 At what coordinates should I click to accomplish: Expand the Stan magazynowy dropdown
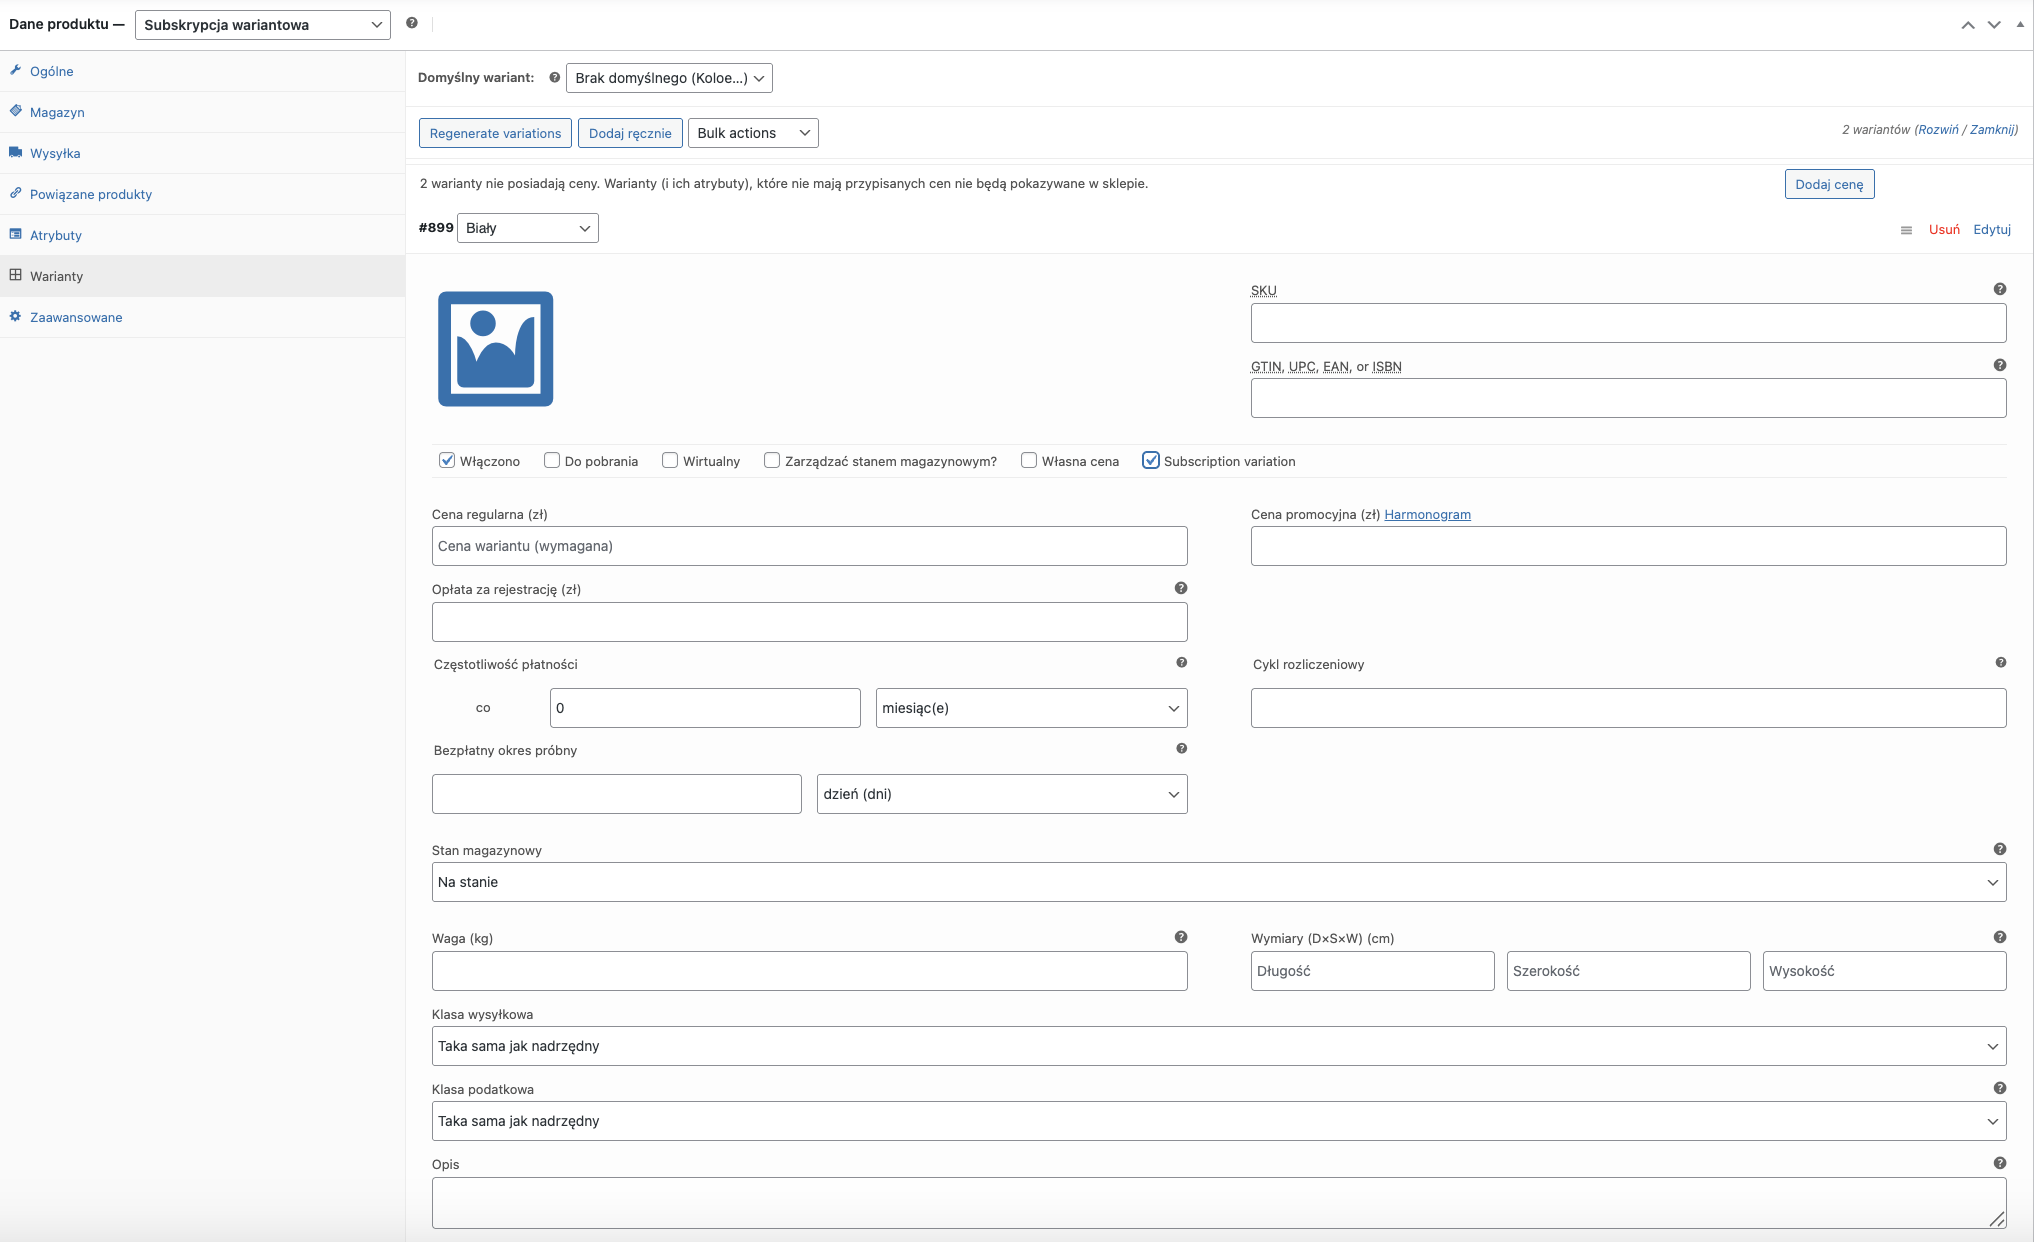1218,882
